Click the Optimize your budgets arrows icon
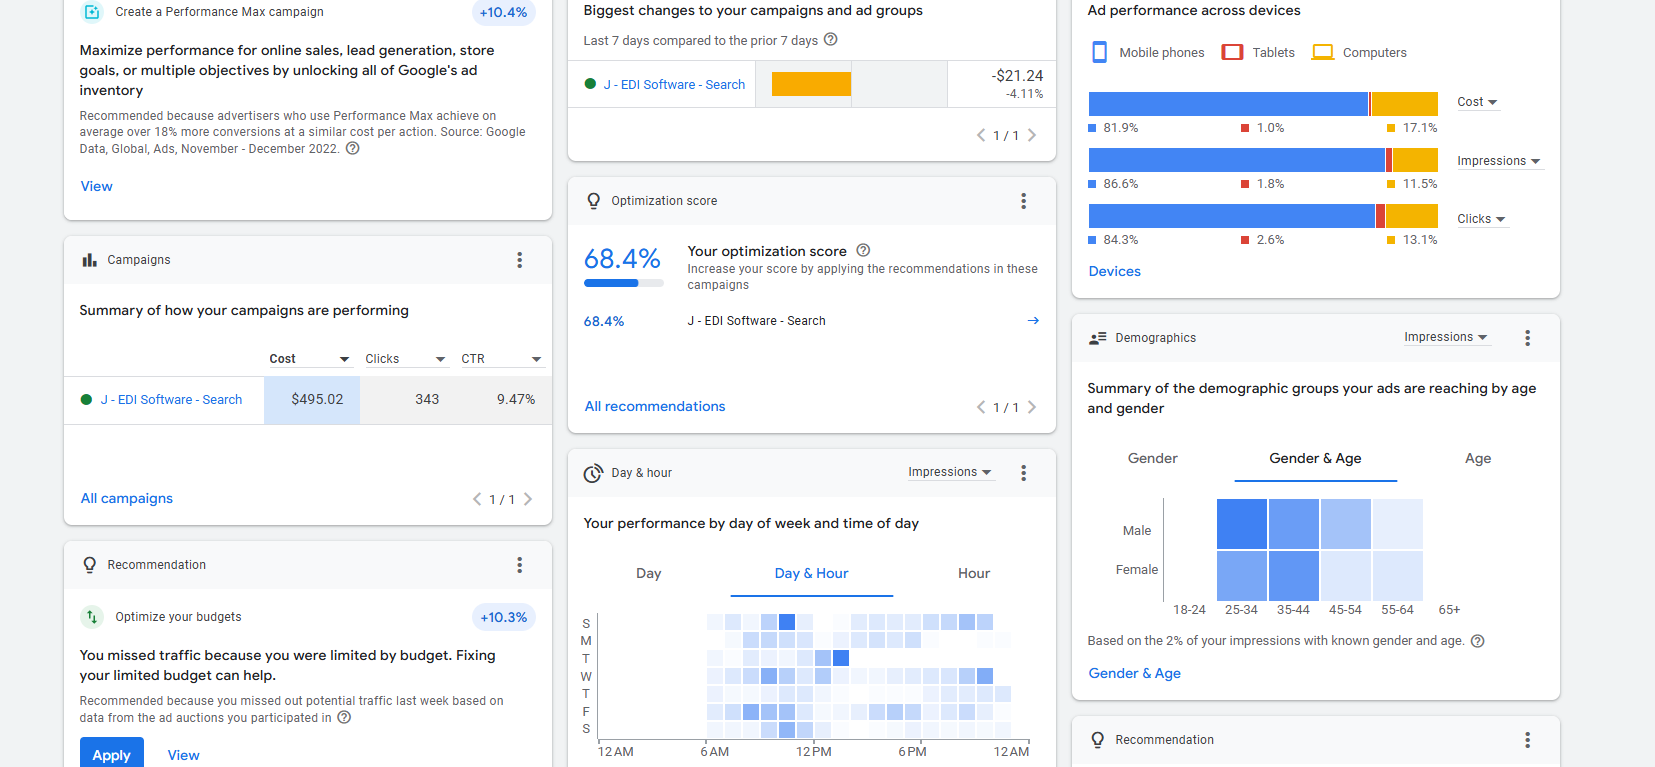The image size is (1655, 767). pyautogui.click(x=92, y=617)
